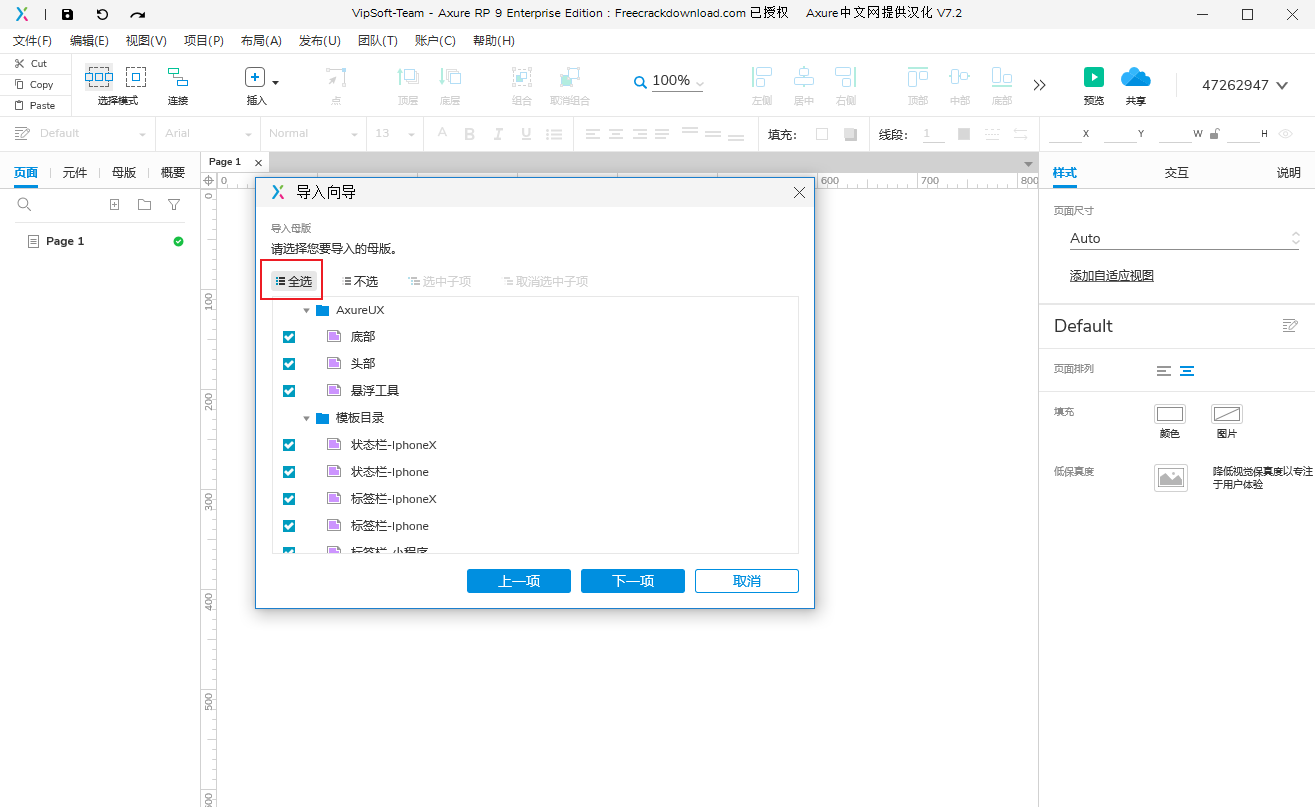Click the 顶层 bring to front icon
Image resolution: width=1315 pixels, height=807 pixels.
coord(408,77)
